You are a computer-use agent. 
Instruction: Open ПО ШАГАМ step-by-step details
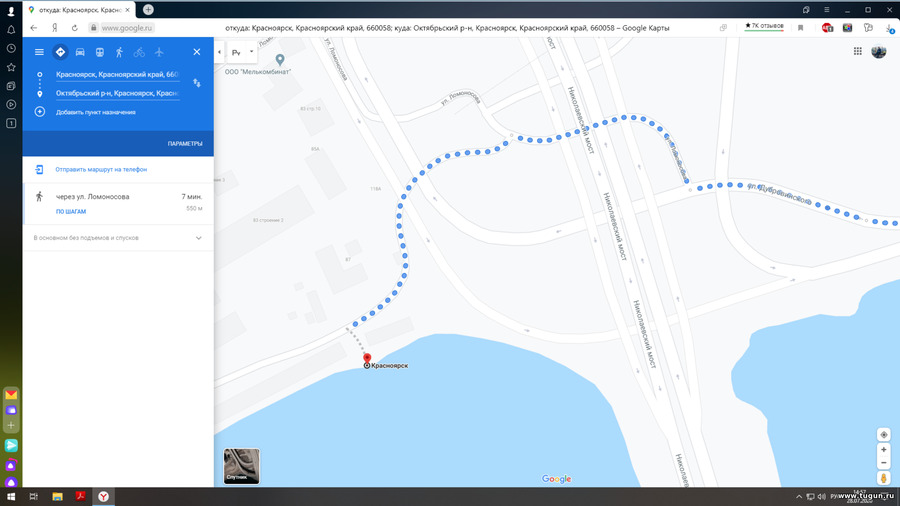(x=71, y=212)
